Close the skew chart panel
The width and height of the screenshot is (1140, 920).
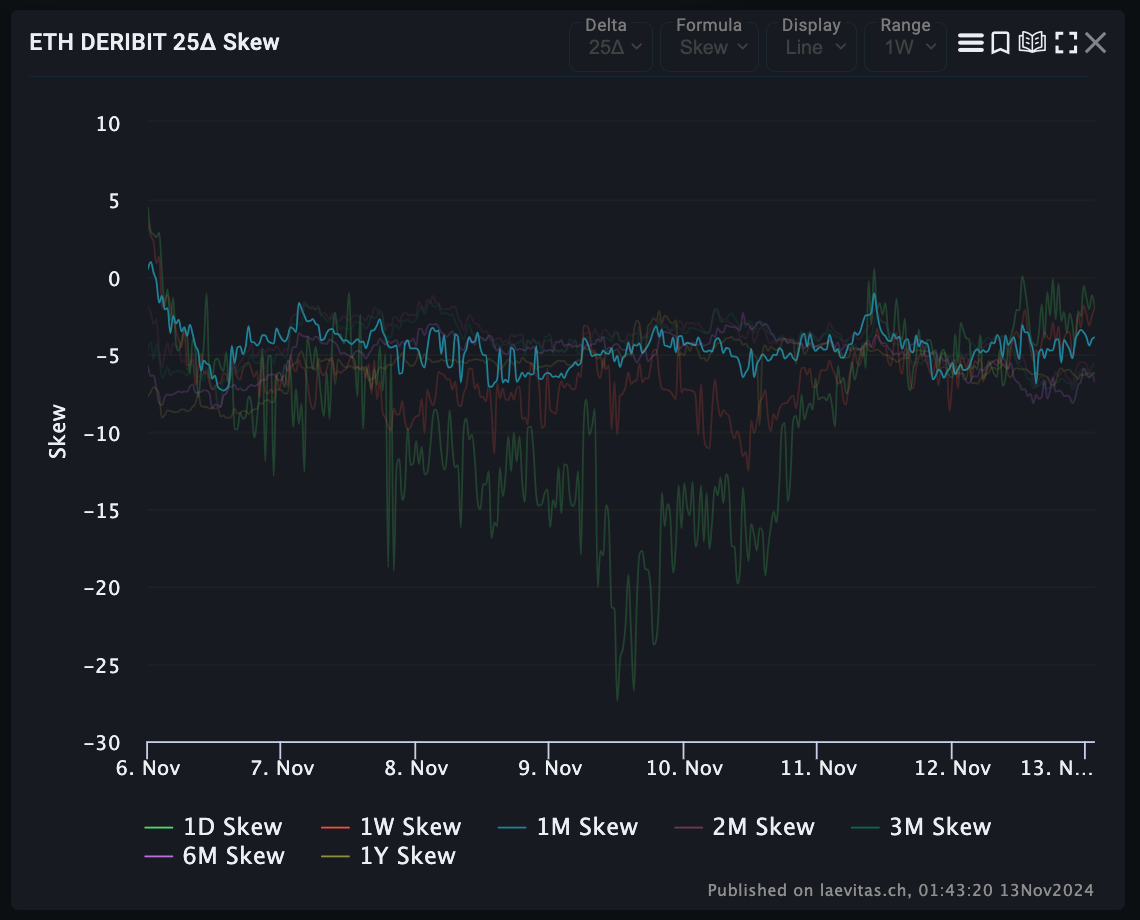tap(1096, 43)
